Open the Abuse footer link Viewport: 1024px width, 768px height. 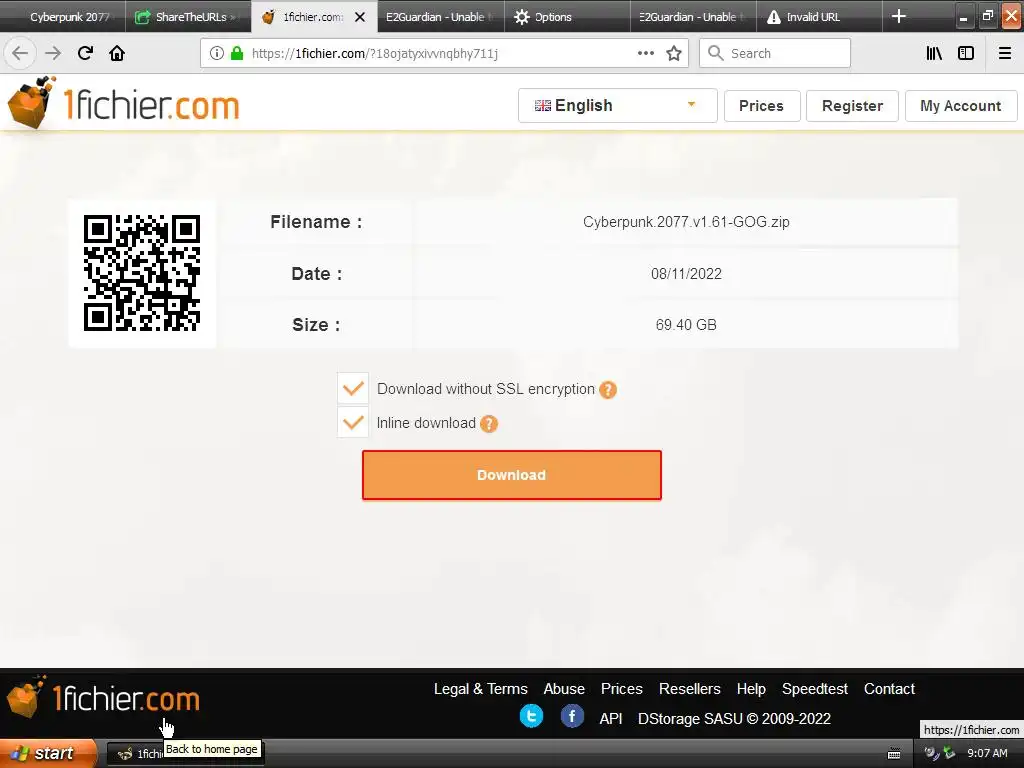click(x=564, y=689)
